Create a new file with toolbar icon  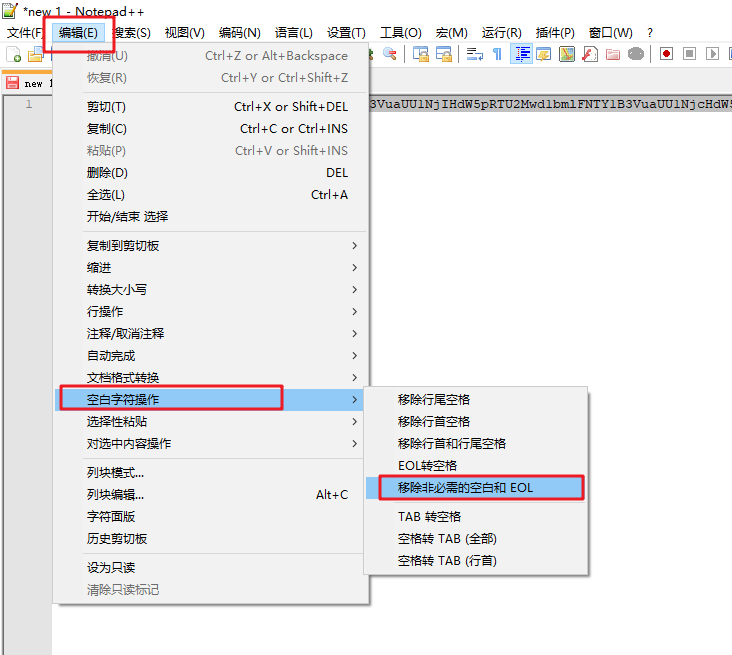click(x=14, y=55)
